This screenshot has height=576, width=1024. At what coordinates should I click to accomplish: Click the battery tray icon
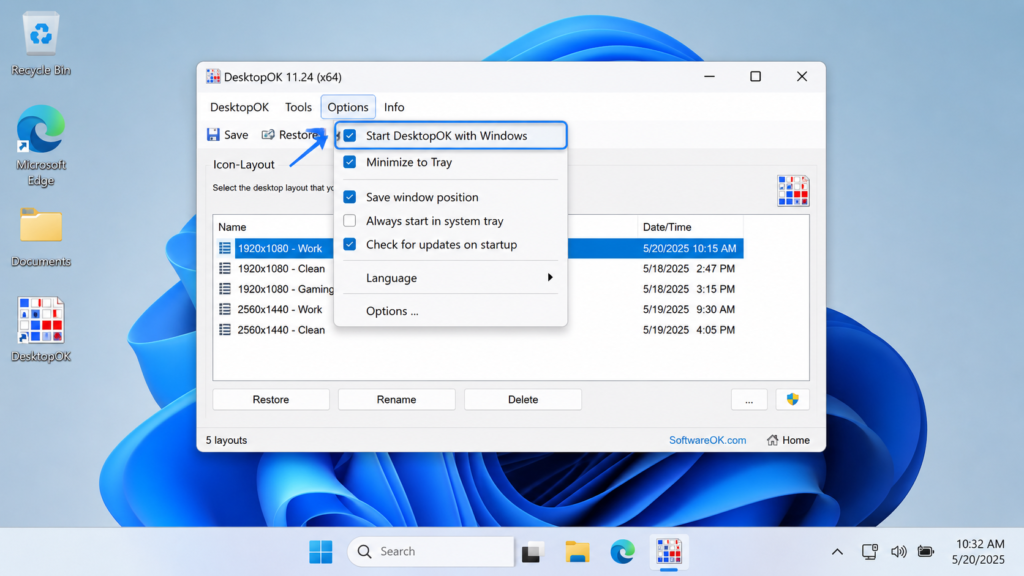925,552
